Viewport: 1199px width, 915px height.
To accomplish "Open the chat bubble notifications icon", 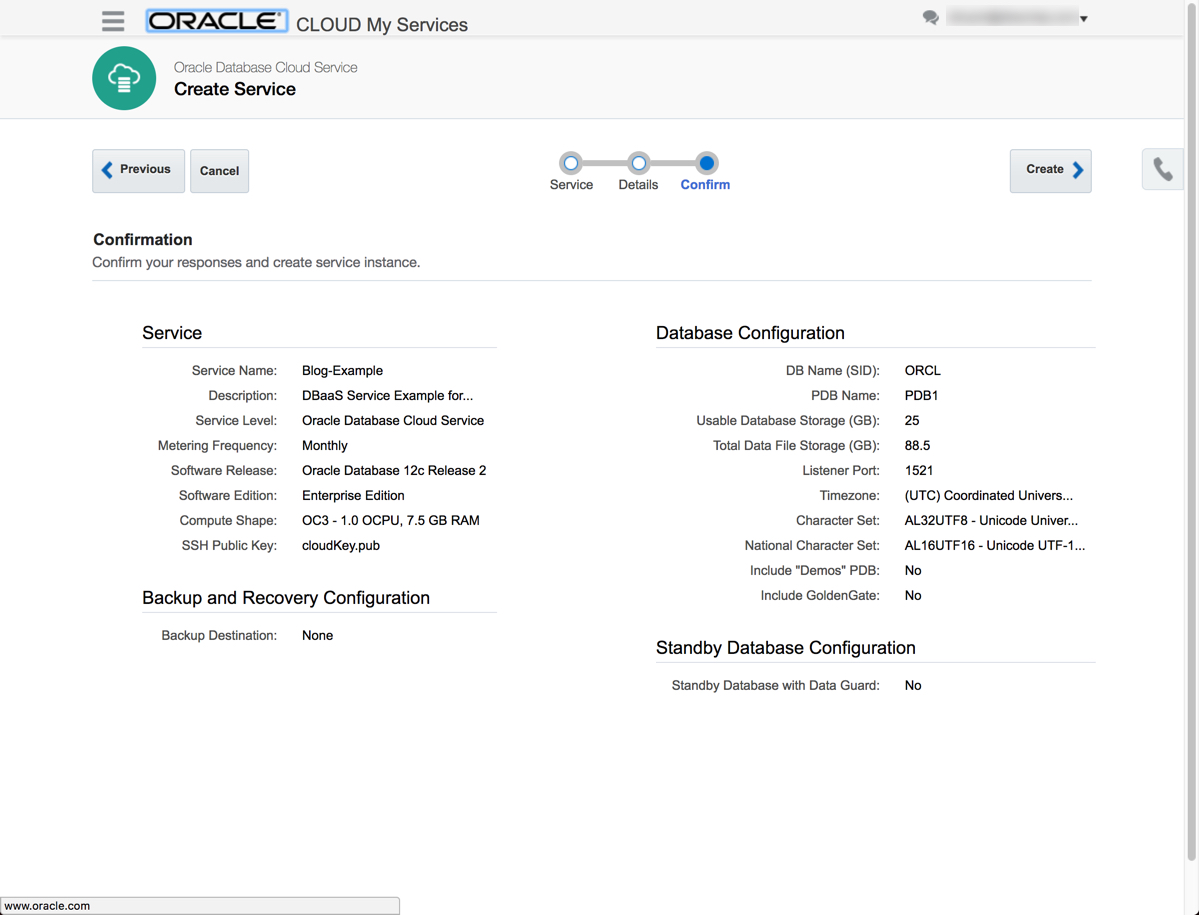I will [930, 18].
